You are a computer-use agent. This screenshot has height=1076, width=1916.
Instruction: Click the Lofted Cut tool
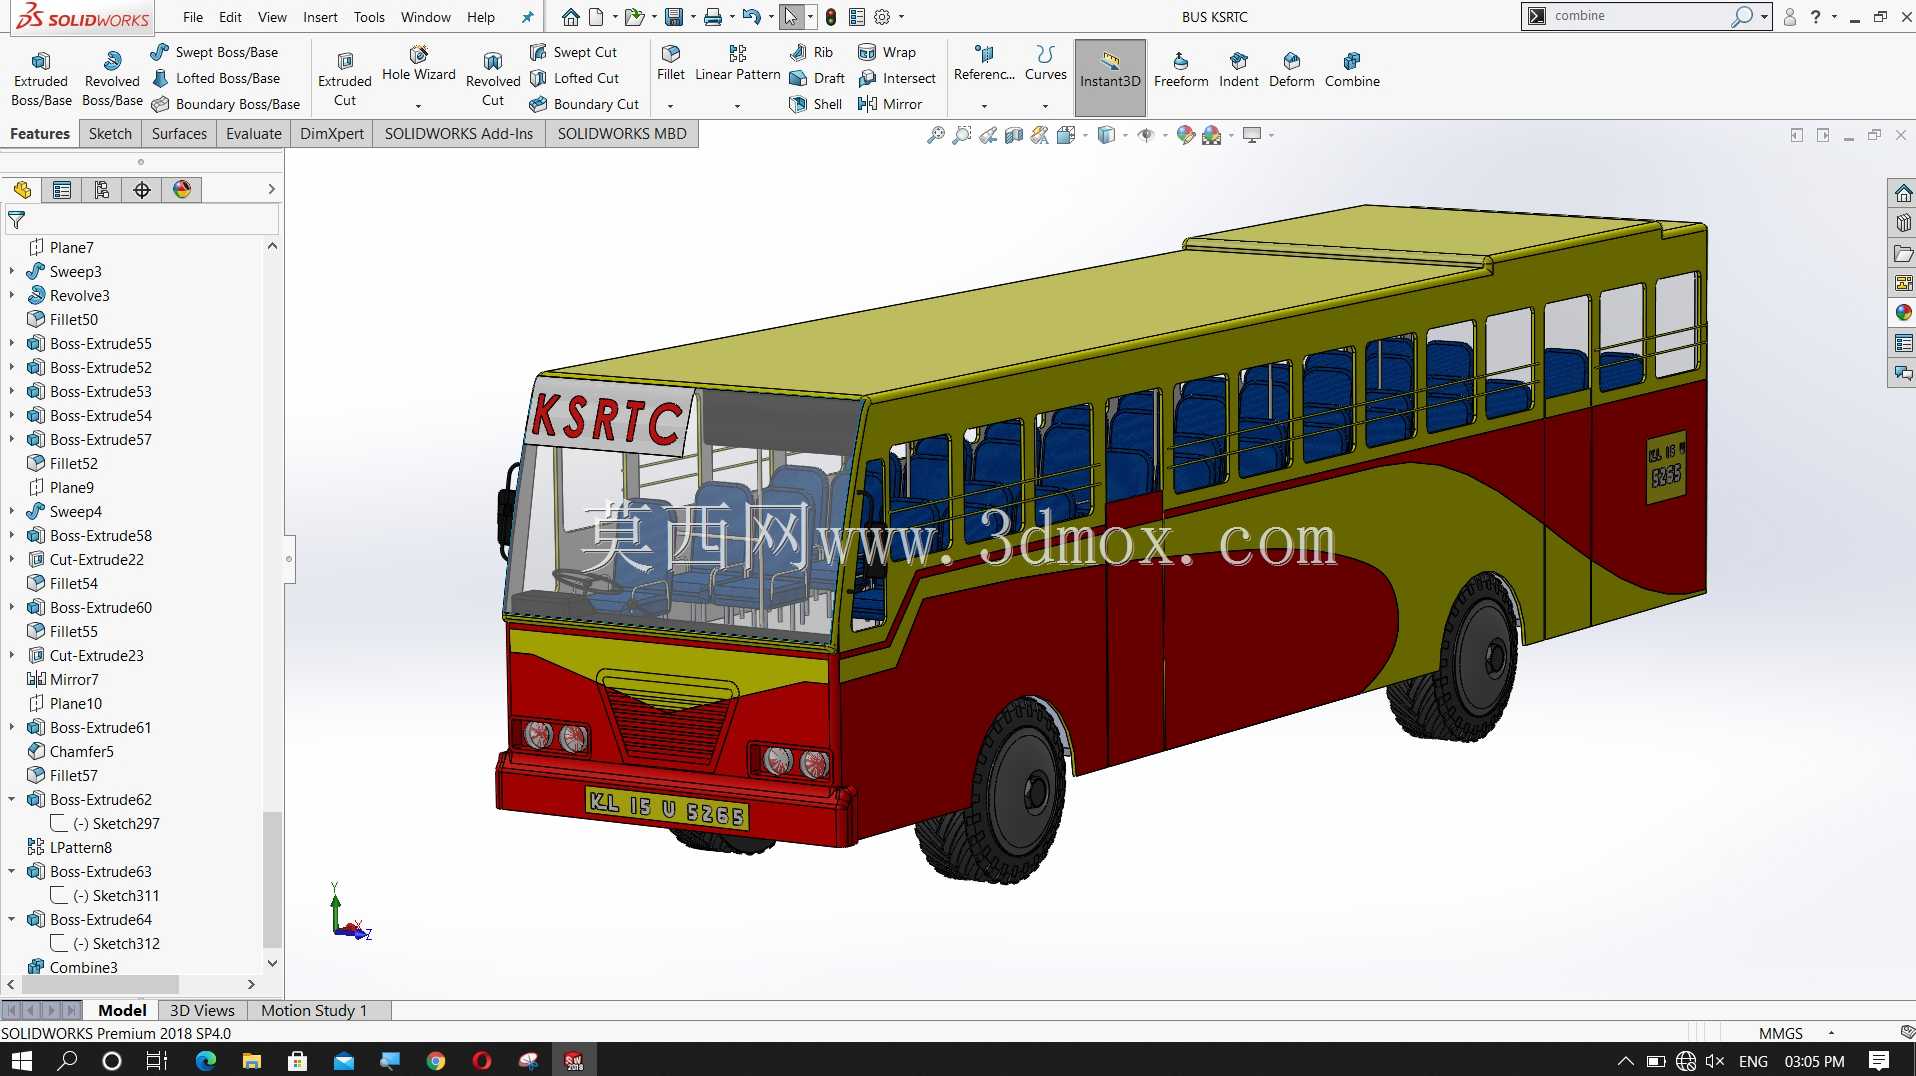[x=575, y=78]
